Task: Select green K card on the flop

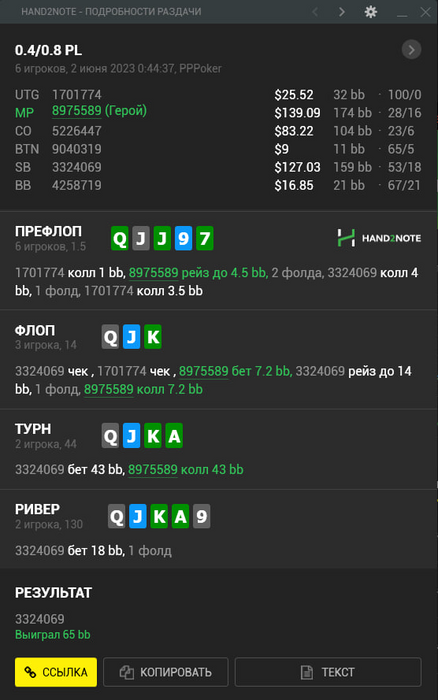Action: click(x=153, y=337)
